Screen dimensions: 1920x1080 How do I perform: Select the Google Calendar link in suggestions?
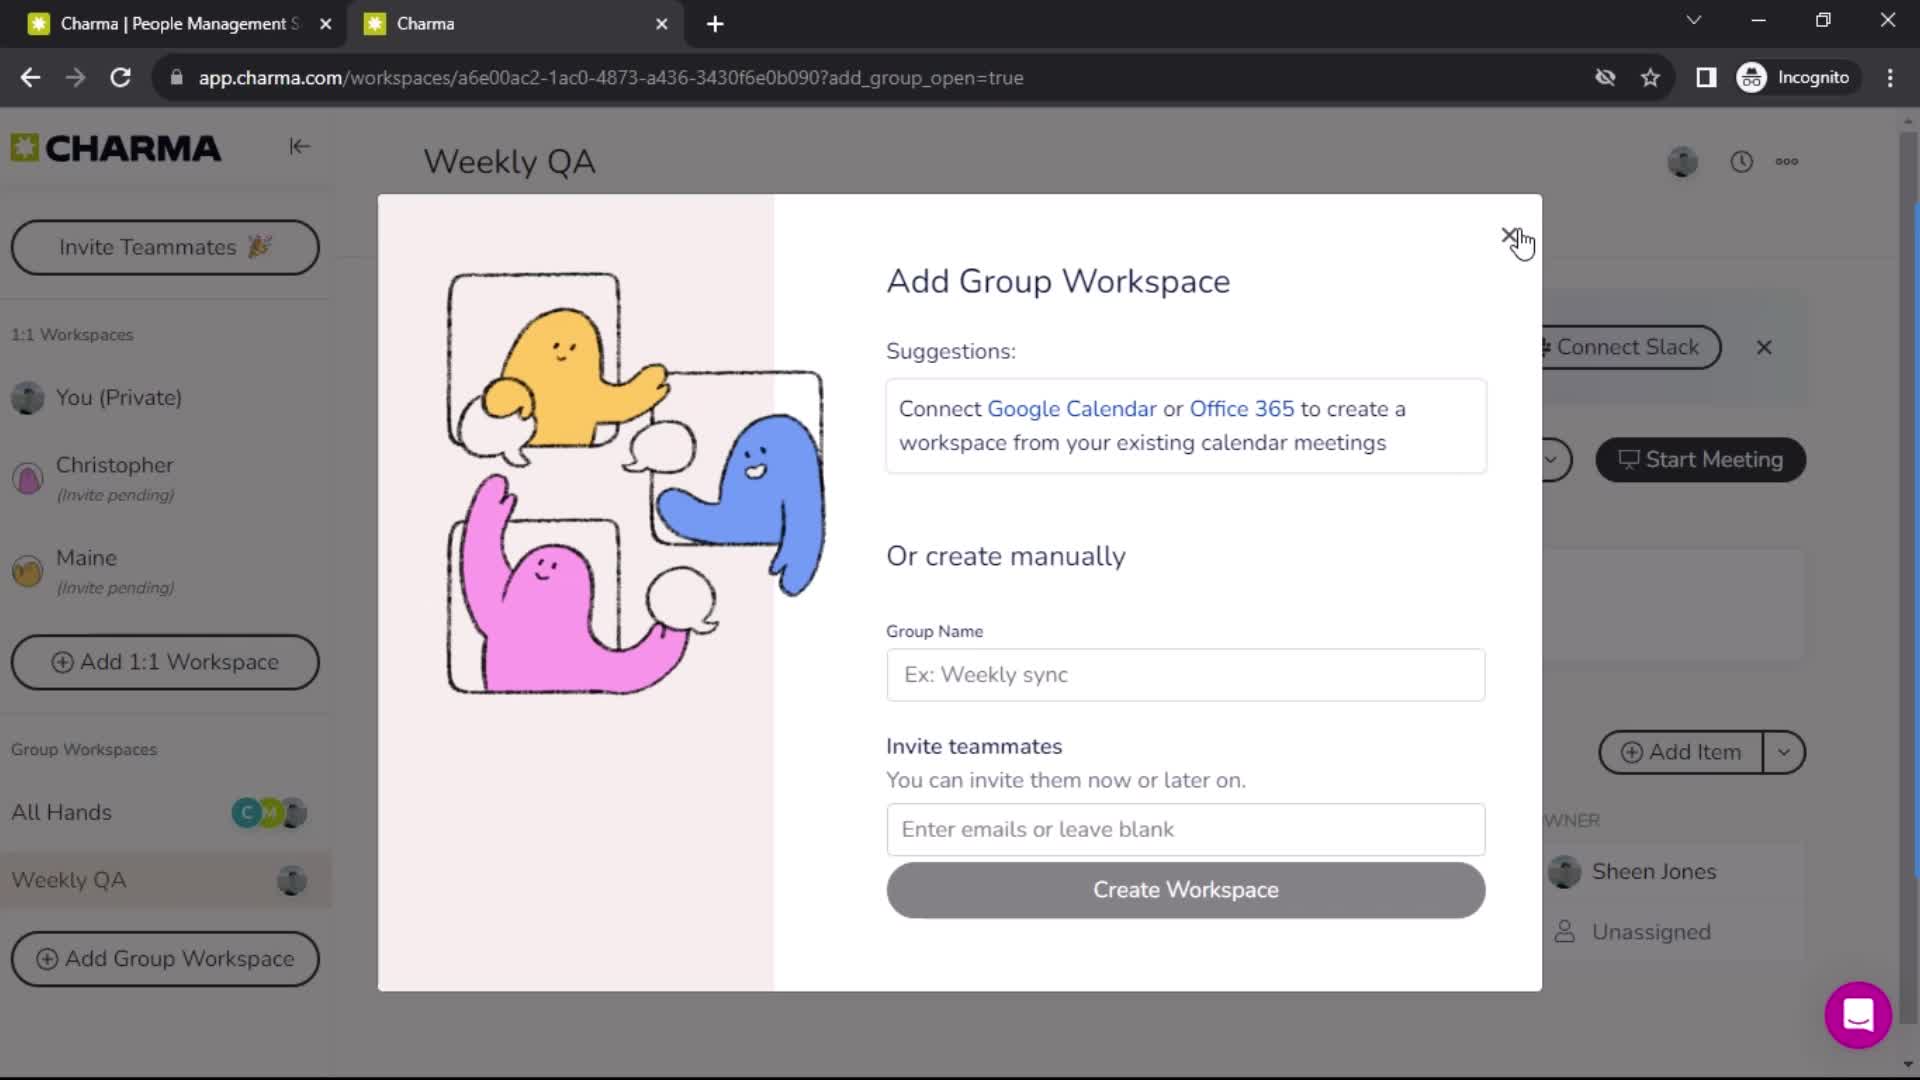coord(1071,409)
